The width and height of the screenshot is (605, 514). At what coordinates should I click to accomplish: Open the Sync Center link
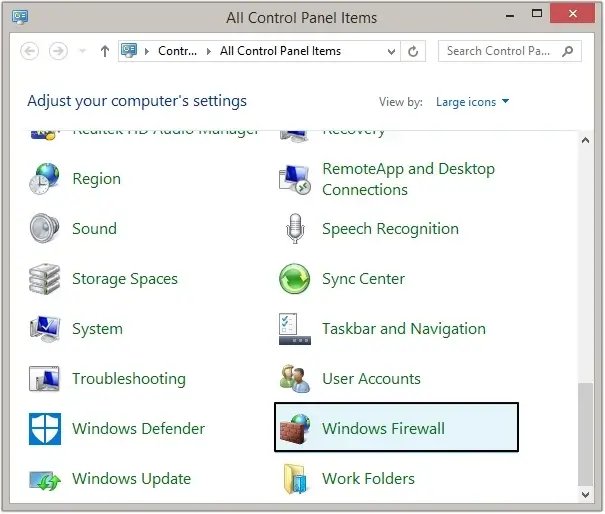point(363,279)
